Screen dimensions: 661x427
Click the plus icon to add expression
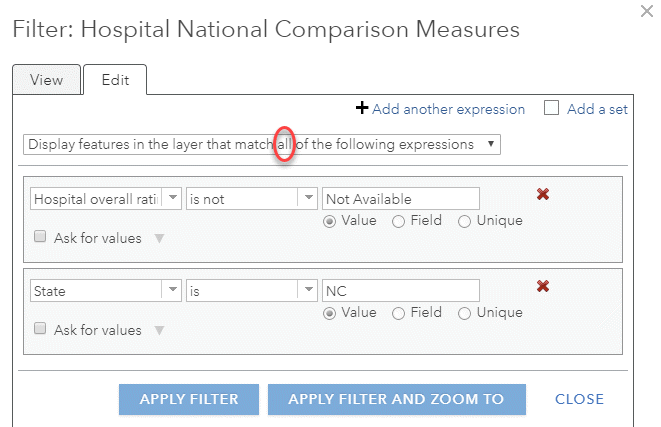[362, 108]
